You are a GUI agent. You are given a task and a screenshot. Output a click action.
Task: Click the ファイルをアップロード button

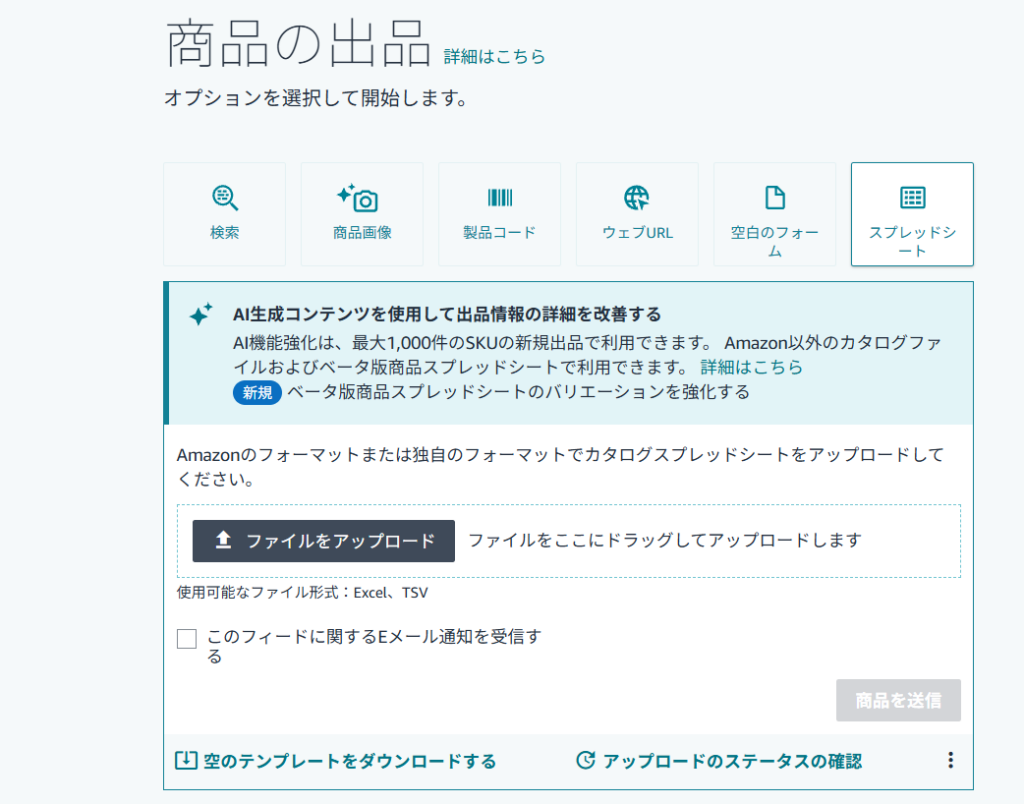pos(323,541)
